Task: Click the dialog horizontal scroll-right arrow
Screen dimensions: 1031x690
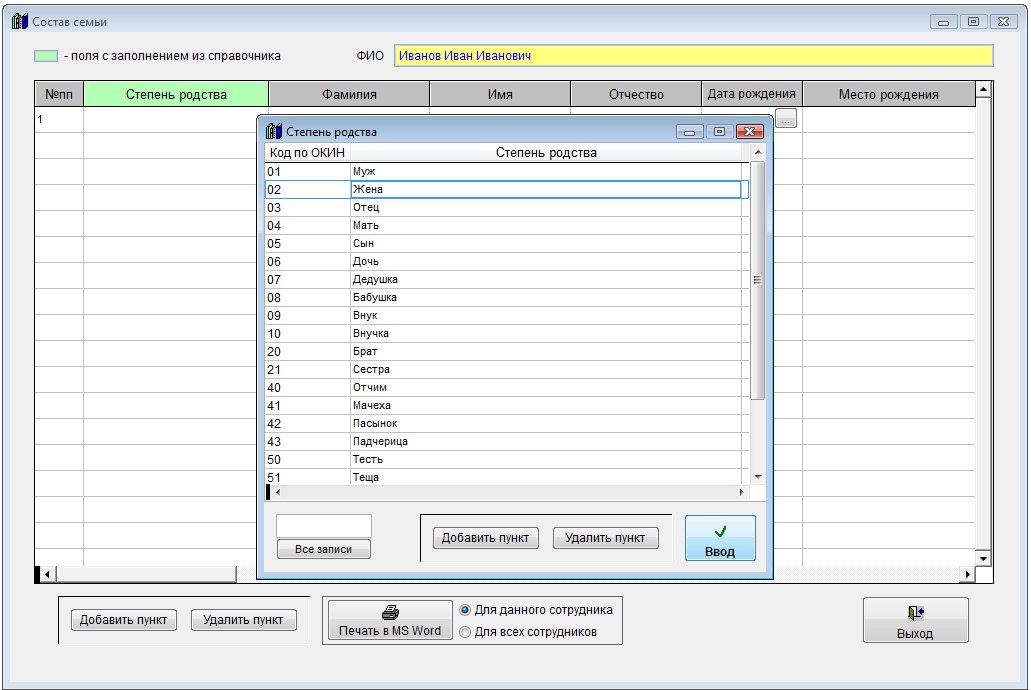Action: pos(742,492)
